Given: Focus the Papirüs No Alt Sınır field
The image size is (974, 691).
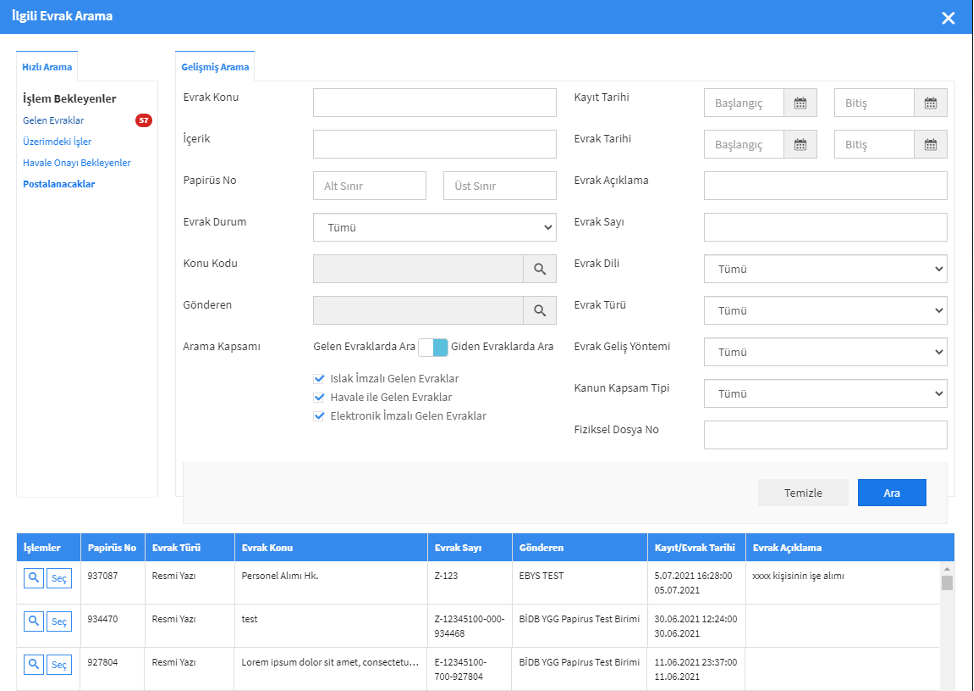Looking at the screenshot, I should (370, 186).
